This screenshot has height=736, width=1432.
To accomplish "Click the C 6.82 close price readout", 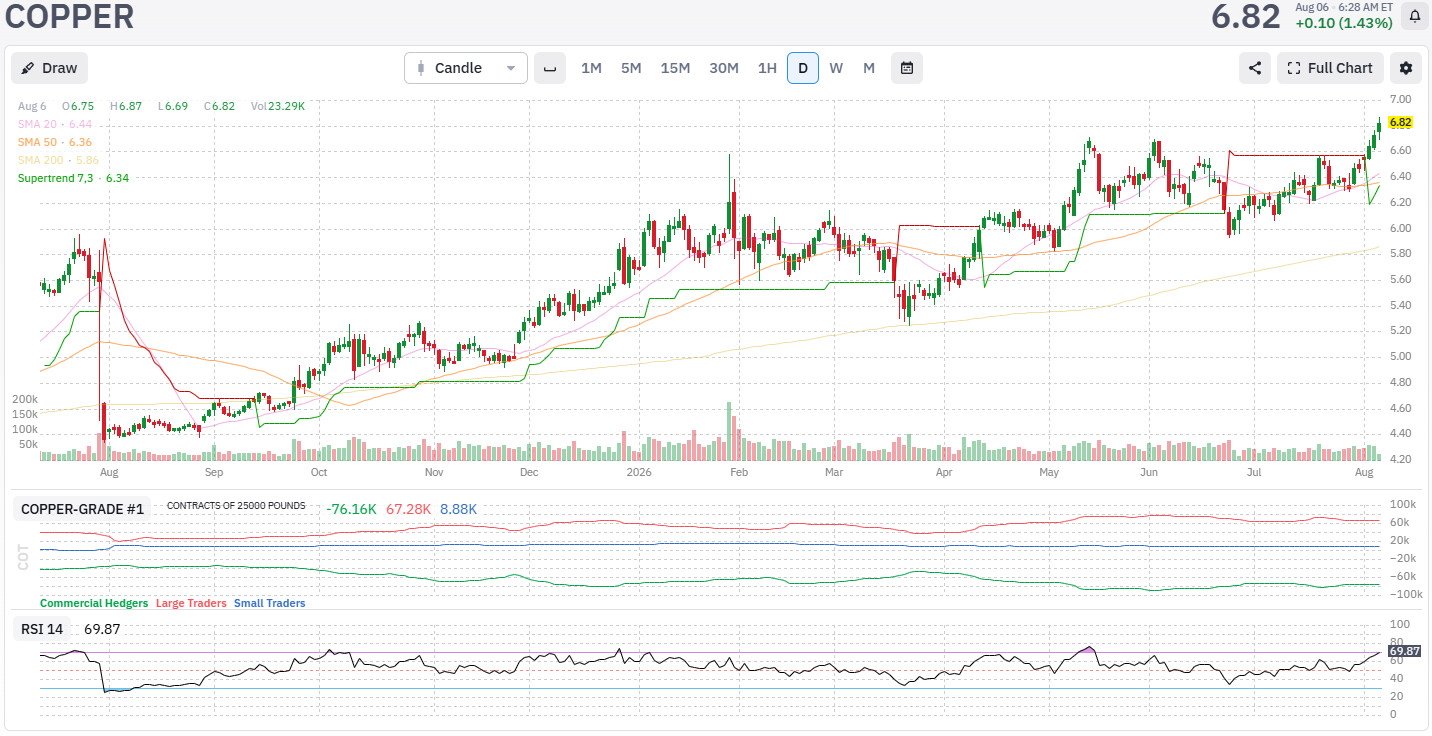I will click(219, 106).
